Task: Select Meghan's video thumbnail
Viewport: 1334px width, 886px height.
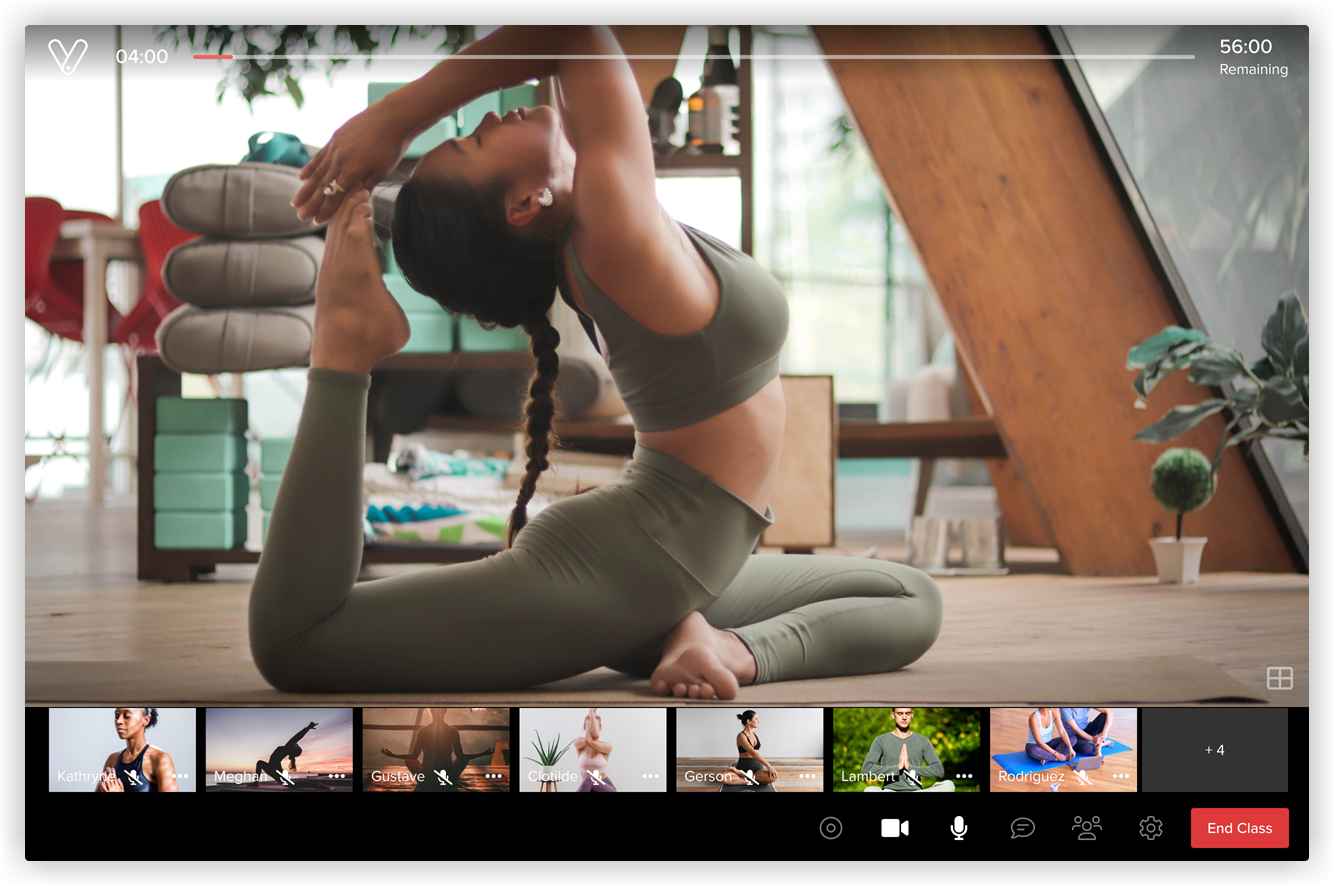Action: 279,750
